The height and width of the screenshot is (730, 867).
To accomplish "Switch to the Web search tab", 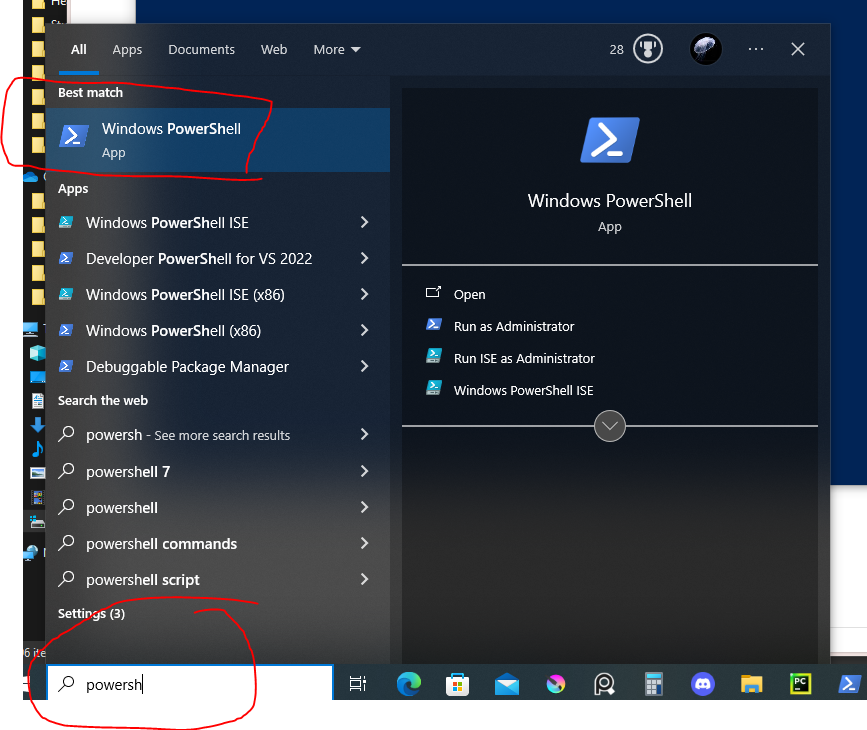I will click(x=274, y=50).
